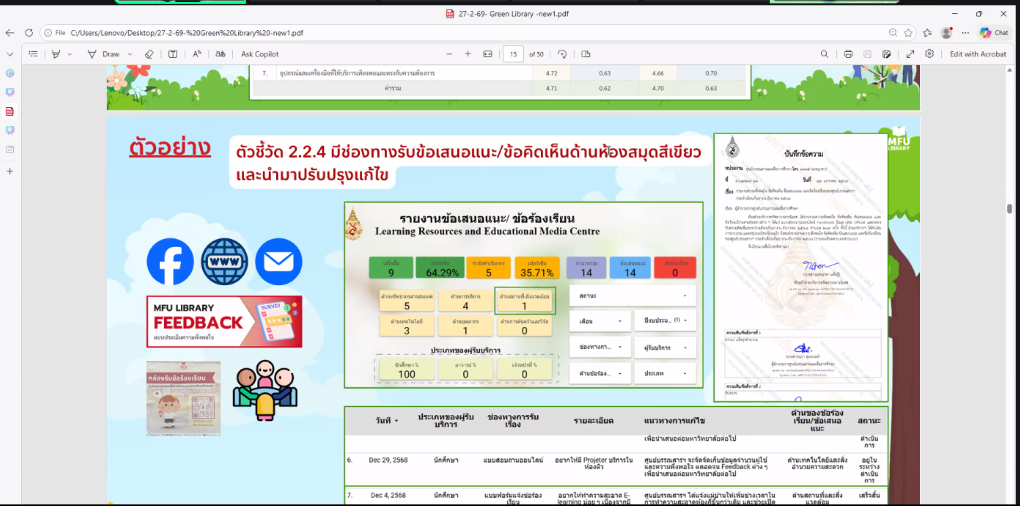
Task: Select the Erase tool
Action: coord(149,54)
